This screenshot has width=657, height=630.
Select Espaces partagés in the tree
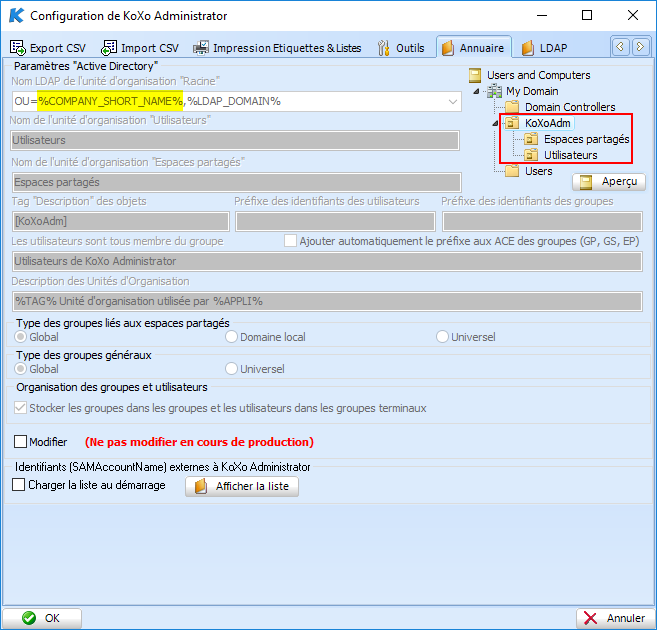tap(586, 139)
